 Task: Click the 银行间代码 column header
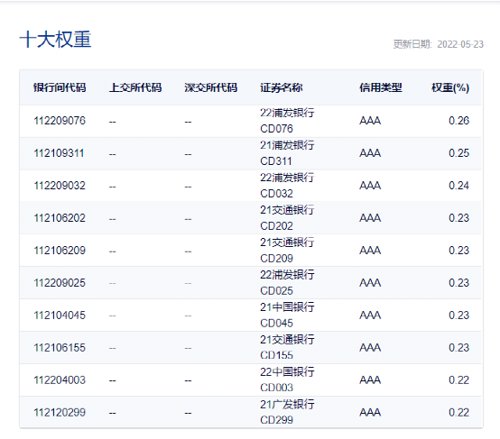[x=60, y=88]
